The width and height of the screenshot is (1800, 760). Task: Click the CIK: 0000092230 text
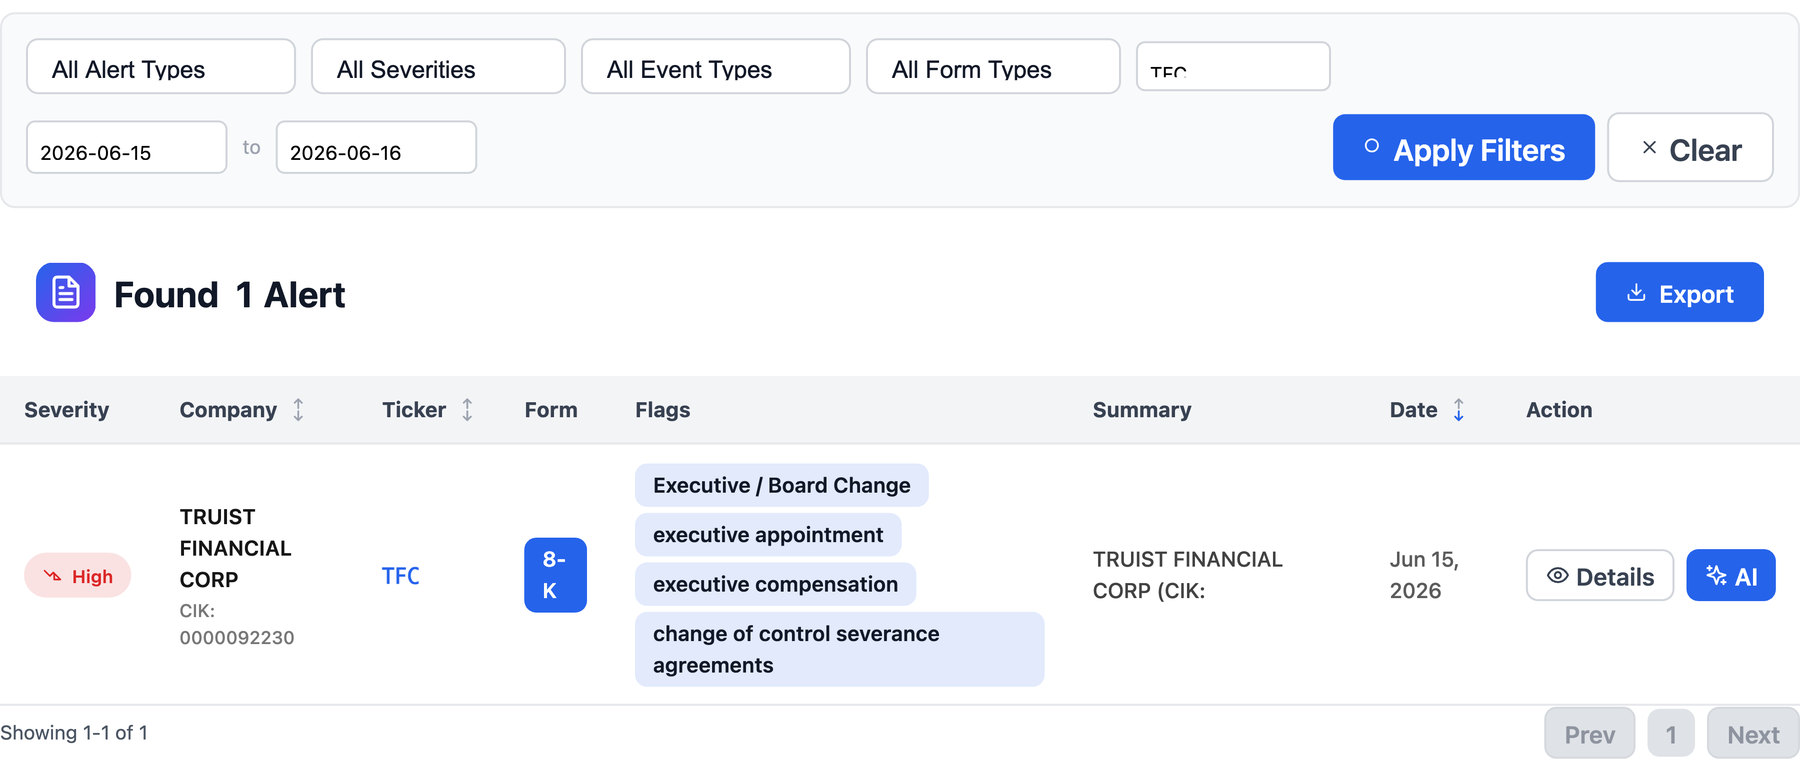tap(237, 624)
